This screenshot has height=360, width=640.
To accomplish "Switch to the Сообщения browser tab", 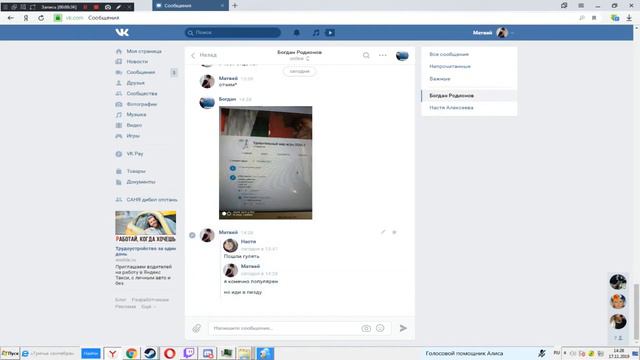I will pyautogui.click(x=190, y=6).
